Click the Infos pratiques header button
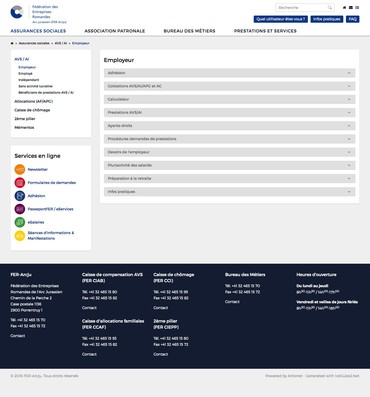Screen dimensions: 370x397 coord(327,19)
